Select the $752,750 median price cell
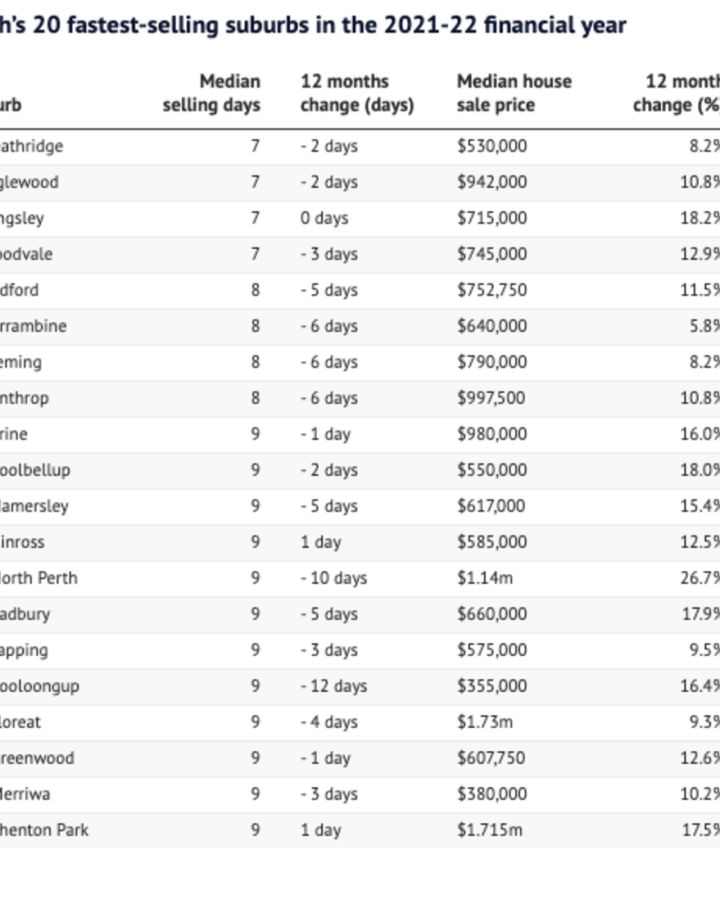This screenshot has width=720, height=900. click(x=492, y=290)
